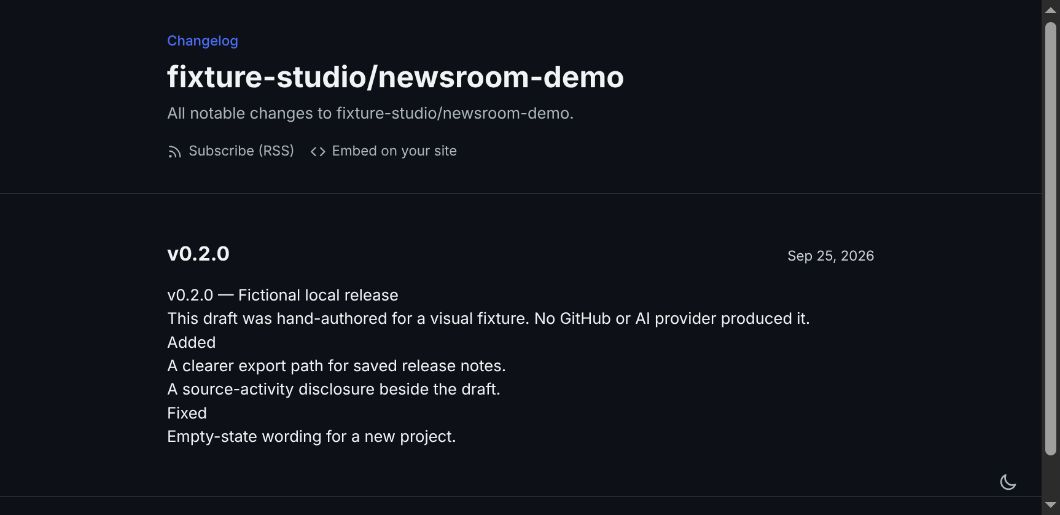Click the scrollbar up arrow
Image resolution: width=1060 pixels, height=515 pixels.
click(x=1051, y=9)
